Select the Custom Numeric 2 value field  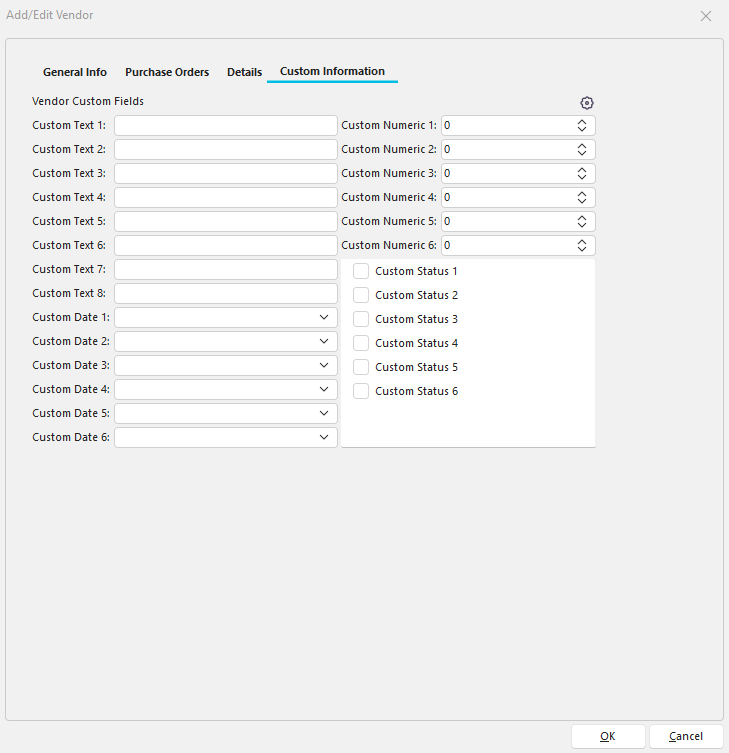(505, 150)
